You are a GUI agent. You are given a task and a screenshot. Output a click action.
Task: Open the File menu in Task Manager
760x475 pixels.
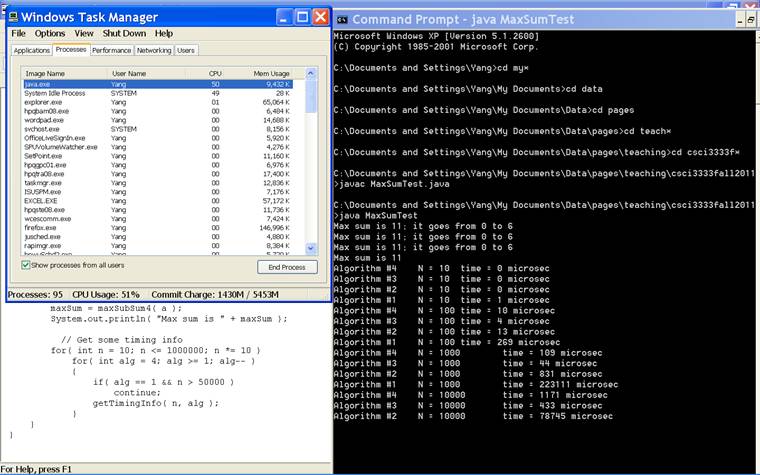pos(18,33)
